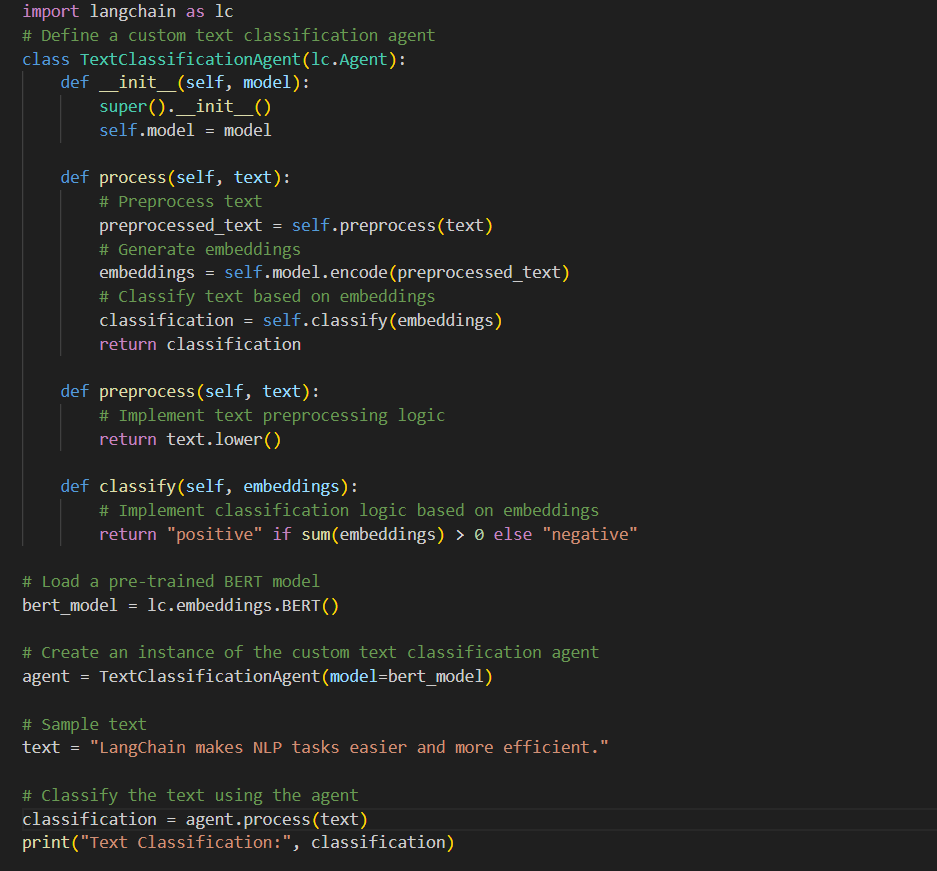
Task: Click the "positive" string literal
Action: (214, 534)
